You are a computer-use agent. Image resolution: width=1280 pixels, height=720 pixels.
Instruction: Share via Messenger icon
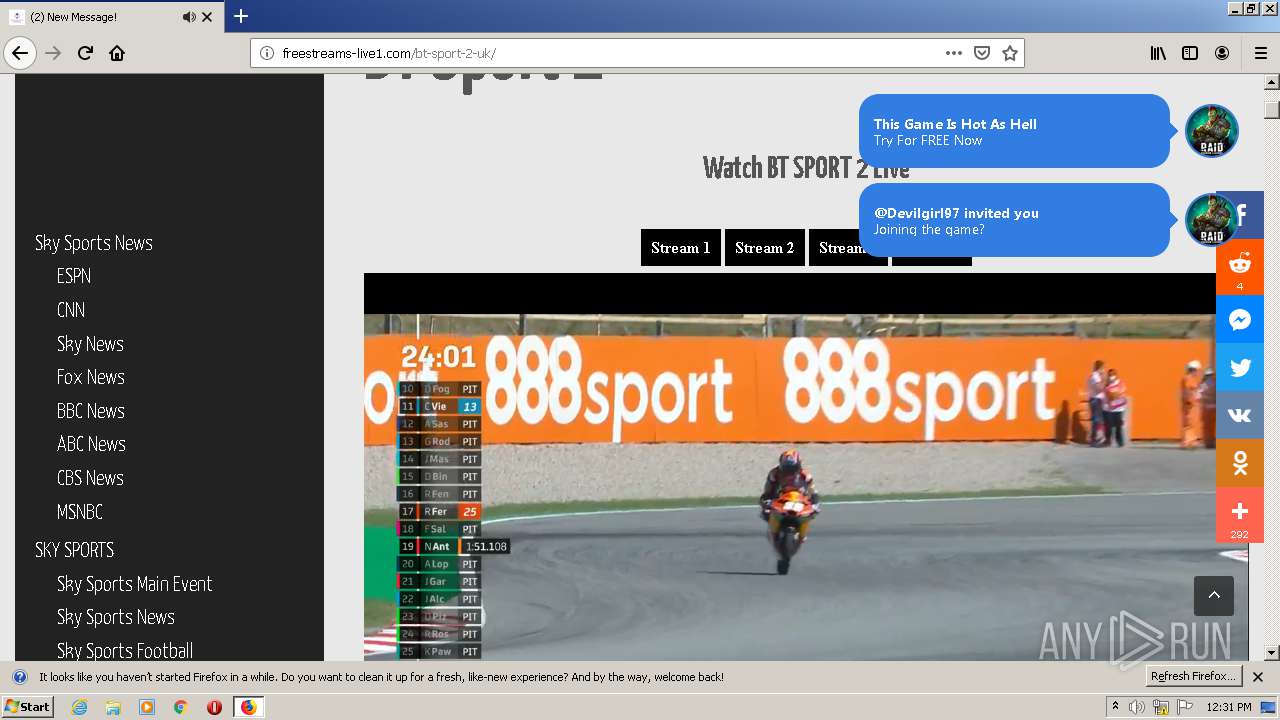point(1240,319)
